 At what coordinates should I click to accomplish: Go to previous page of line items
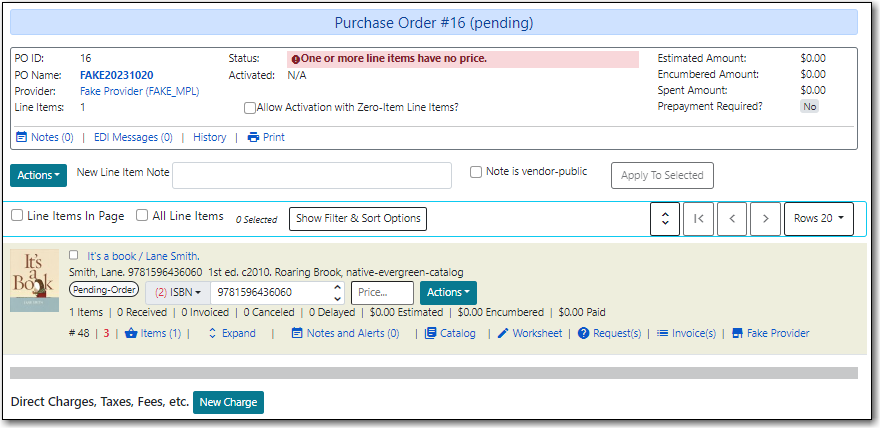(732, 219)
